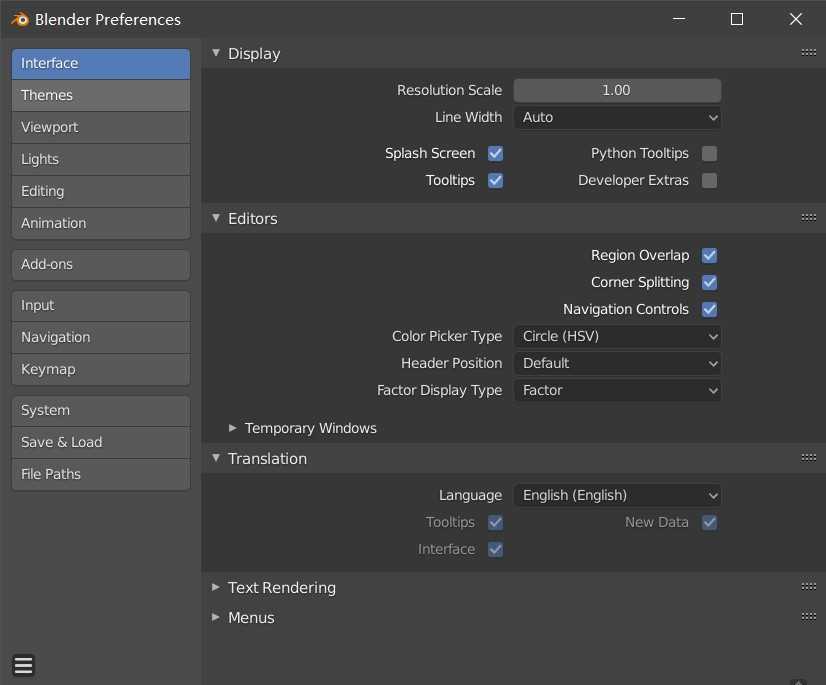Collapse the Editors panel
Viewport: 826px width, 685px height.
(215, 218)
